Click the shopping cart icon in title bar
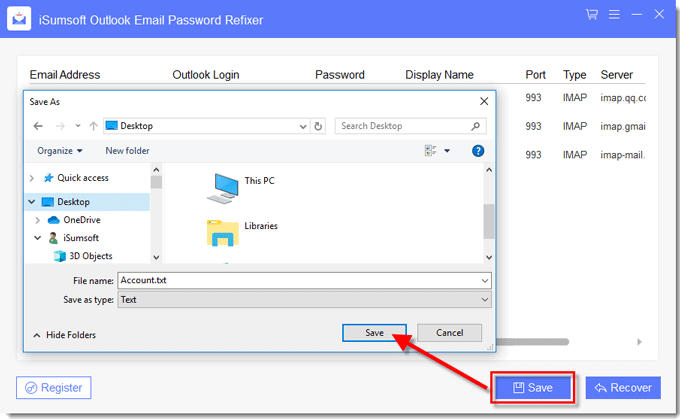Image resolution: width=680 pixels, height=419 pixels. pos(592,14)
